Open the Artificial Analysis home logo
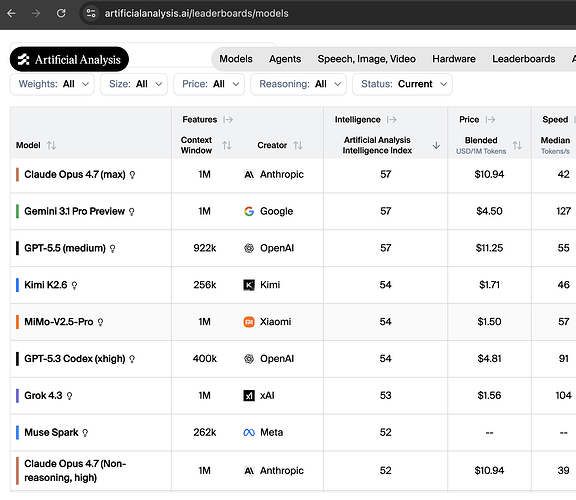The height and width of the screenshot is (500, 576). point(69,59)
